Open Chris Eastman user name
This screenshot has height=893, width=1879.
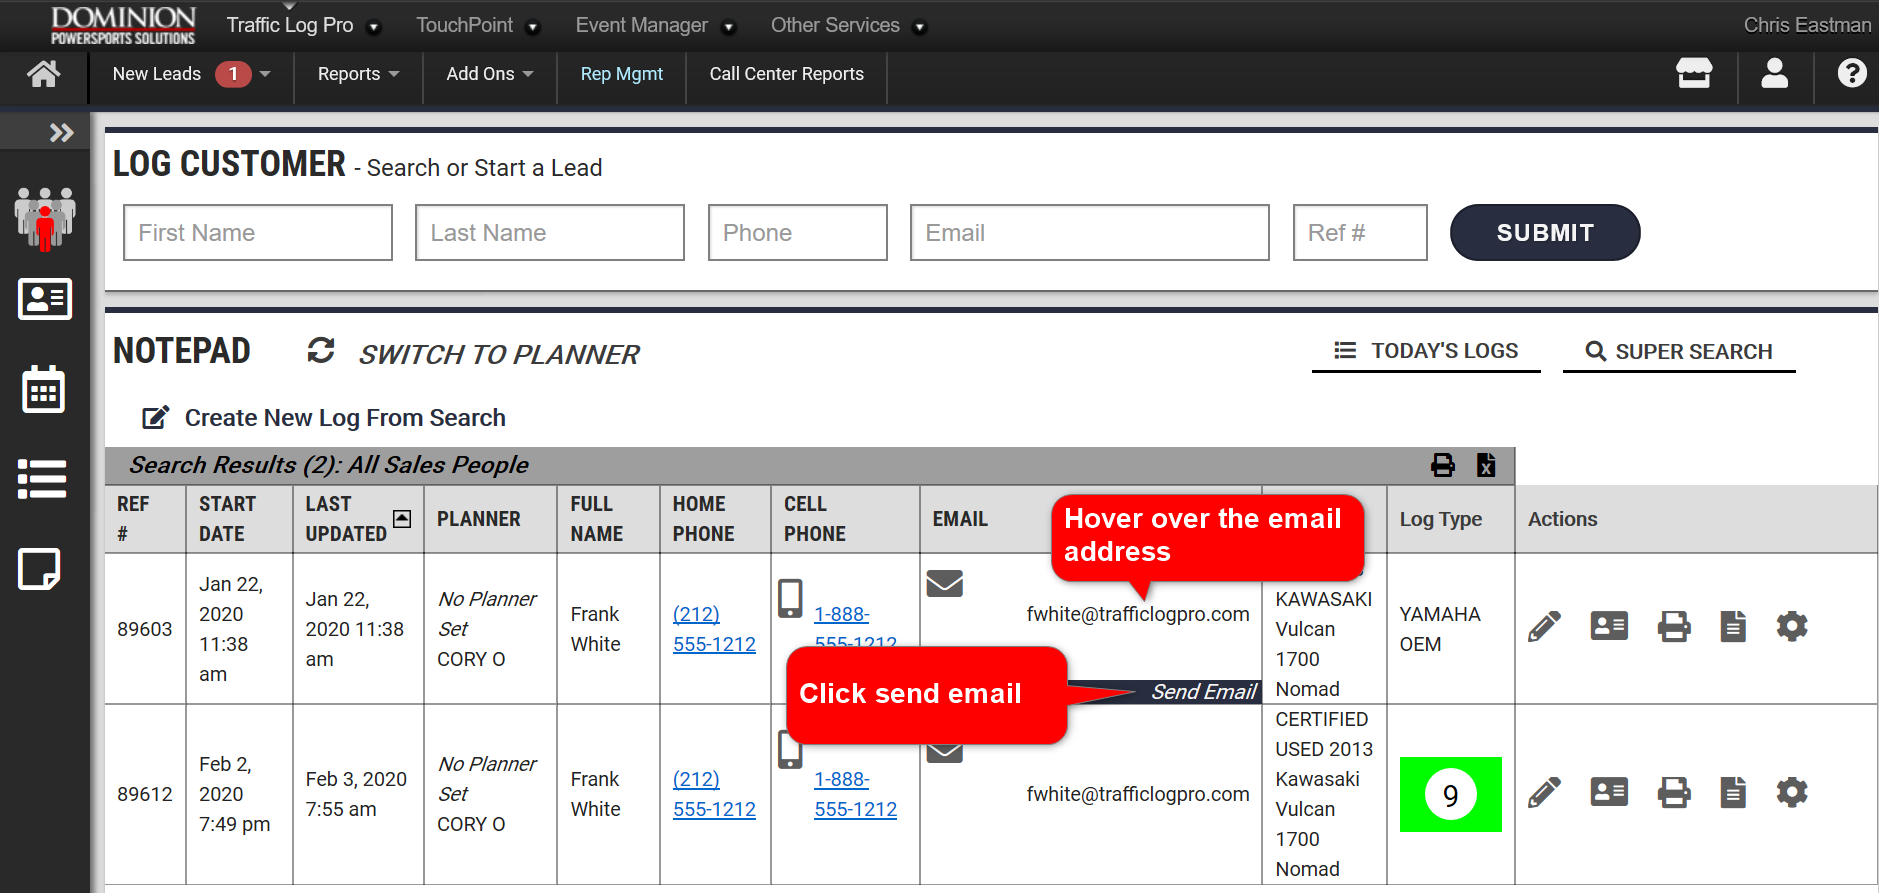1807,25
